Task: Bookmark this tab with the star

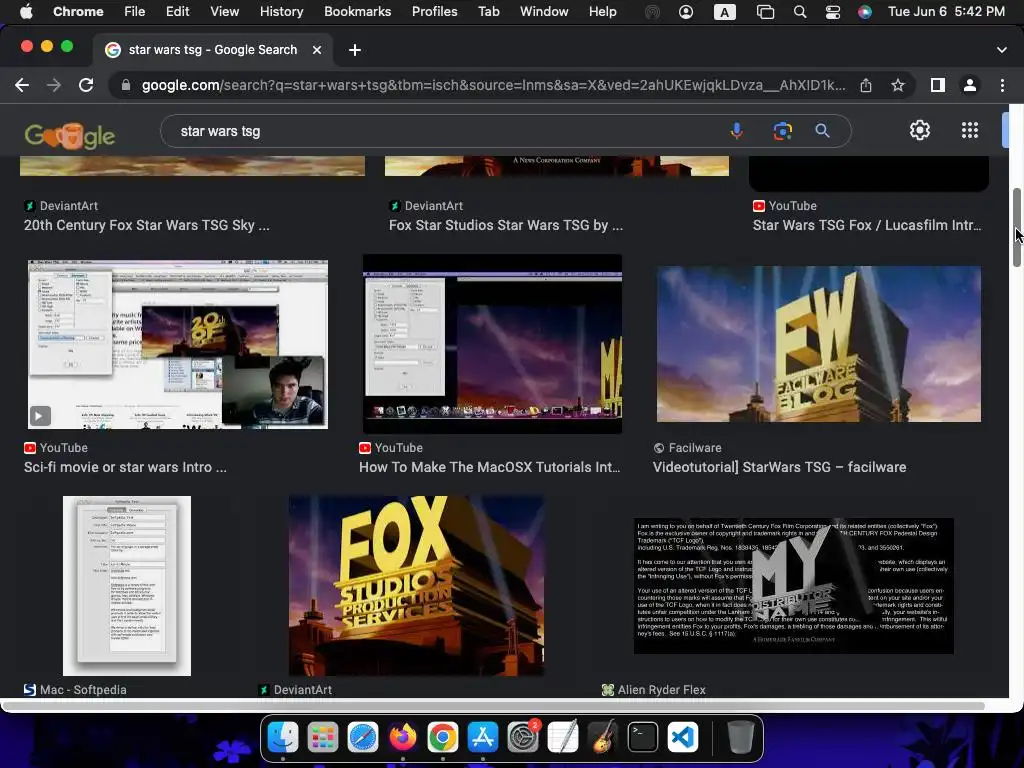Action: (898, 85)
